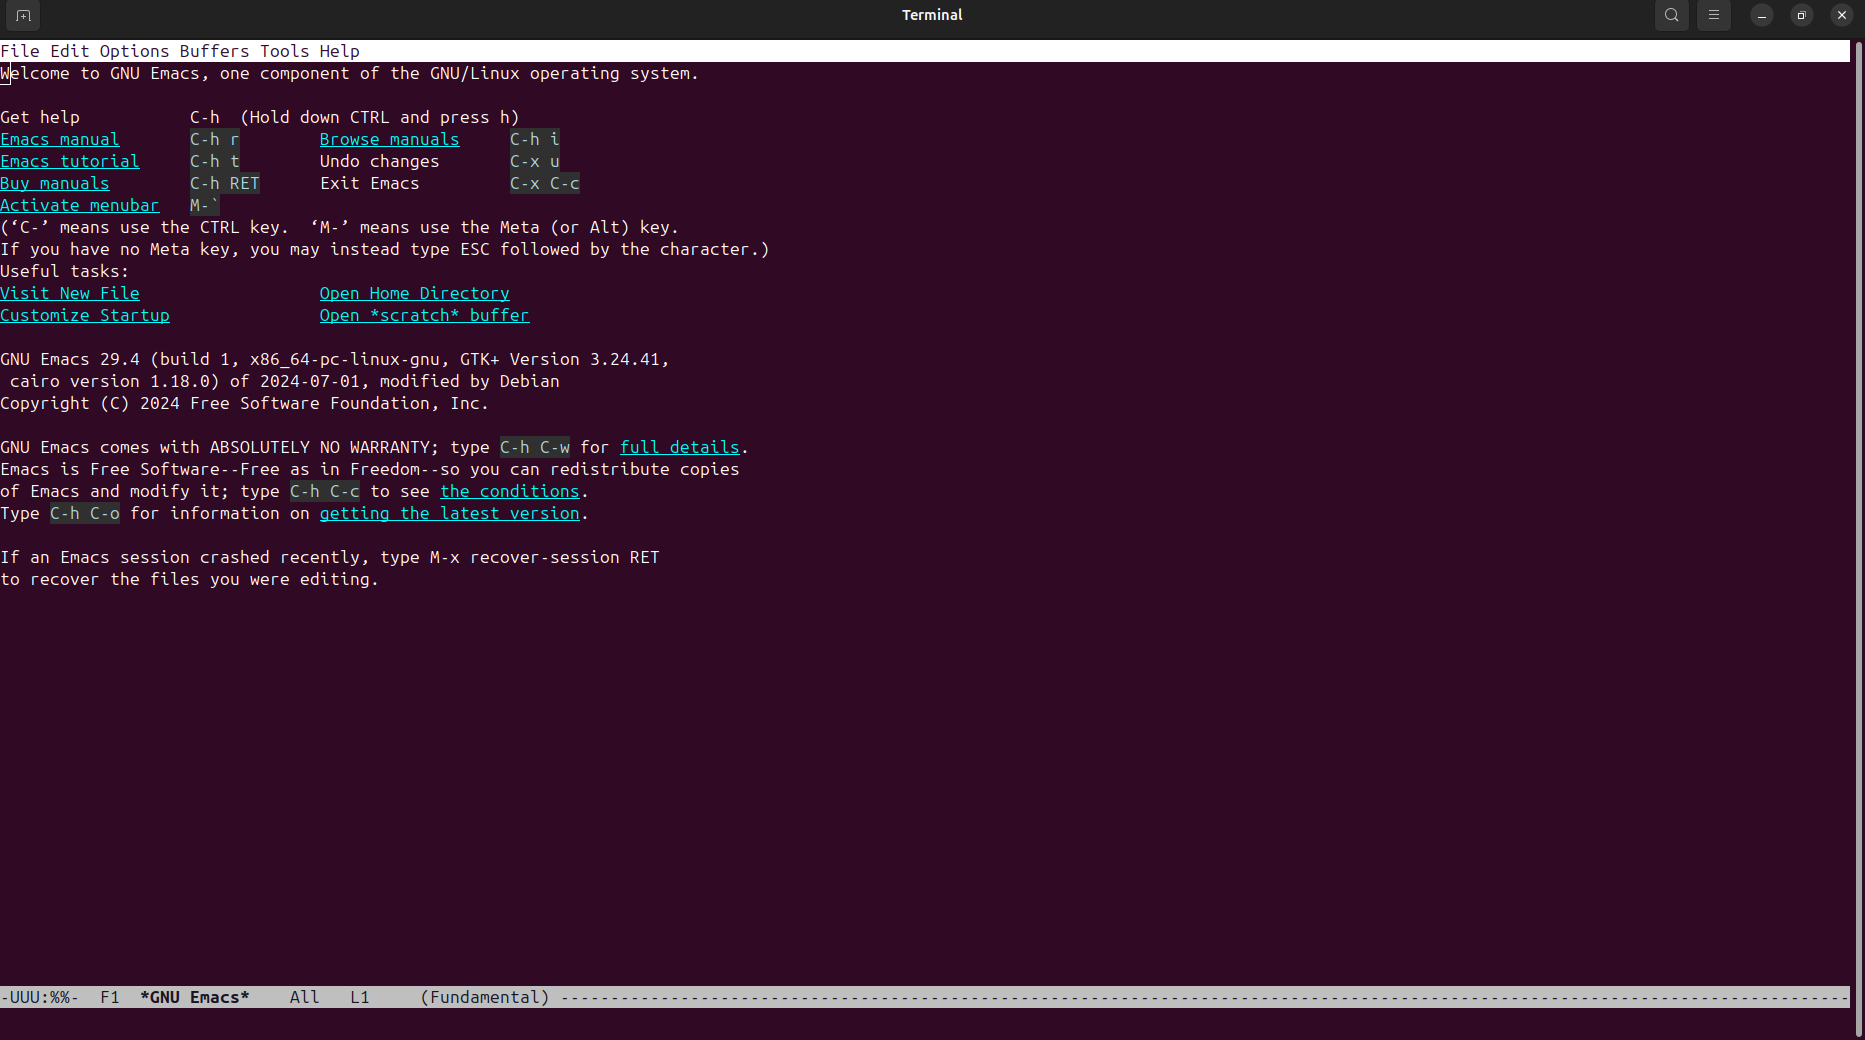Minimize the Terminal window
Screen dimensions: 1865x1040
pos(1762,15)
